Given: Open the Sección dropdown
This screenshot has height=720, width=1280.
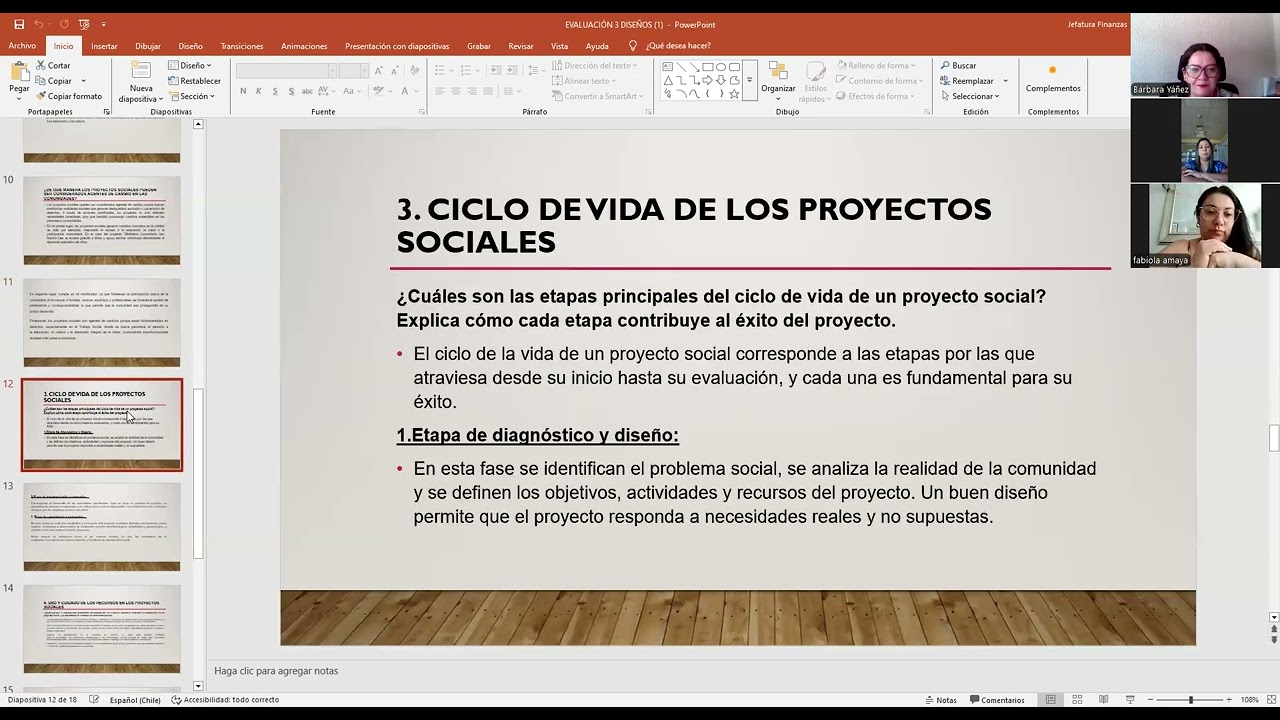Looking at the screenshot, I should [191, 97].
